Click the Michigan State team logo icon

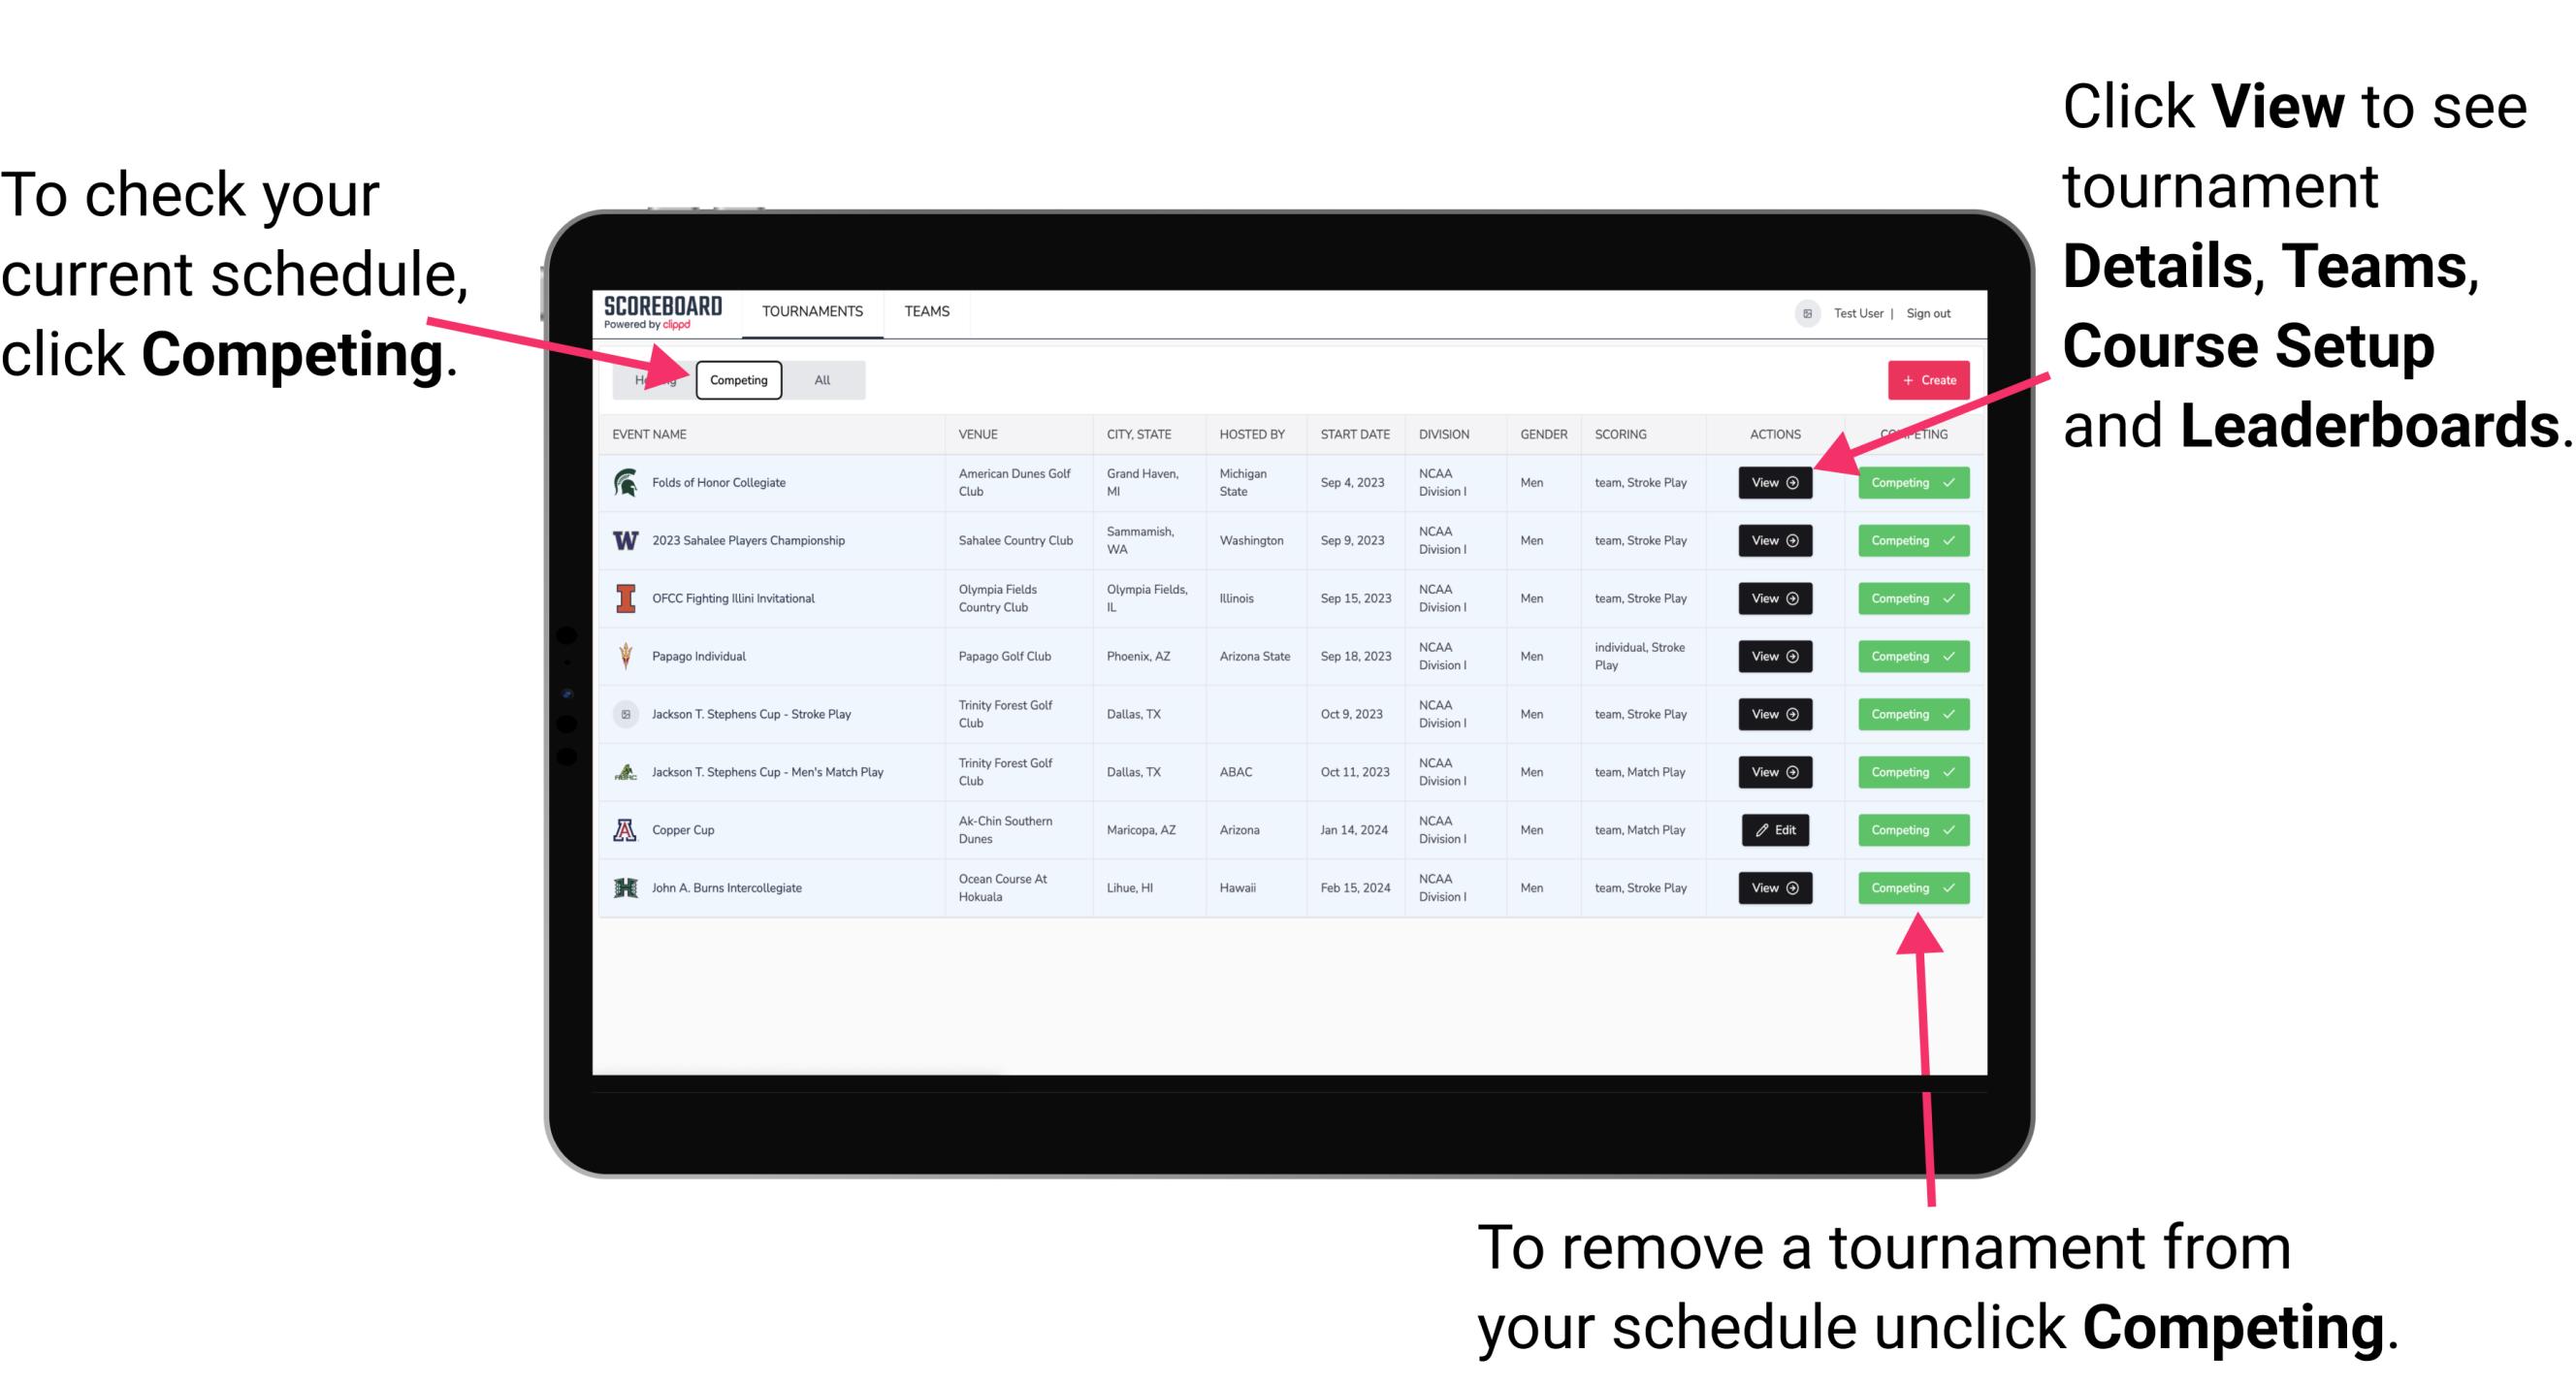coord(625,483)
